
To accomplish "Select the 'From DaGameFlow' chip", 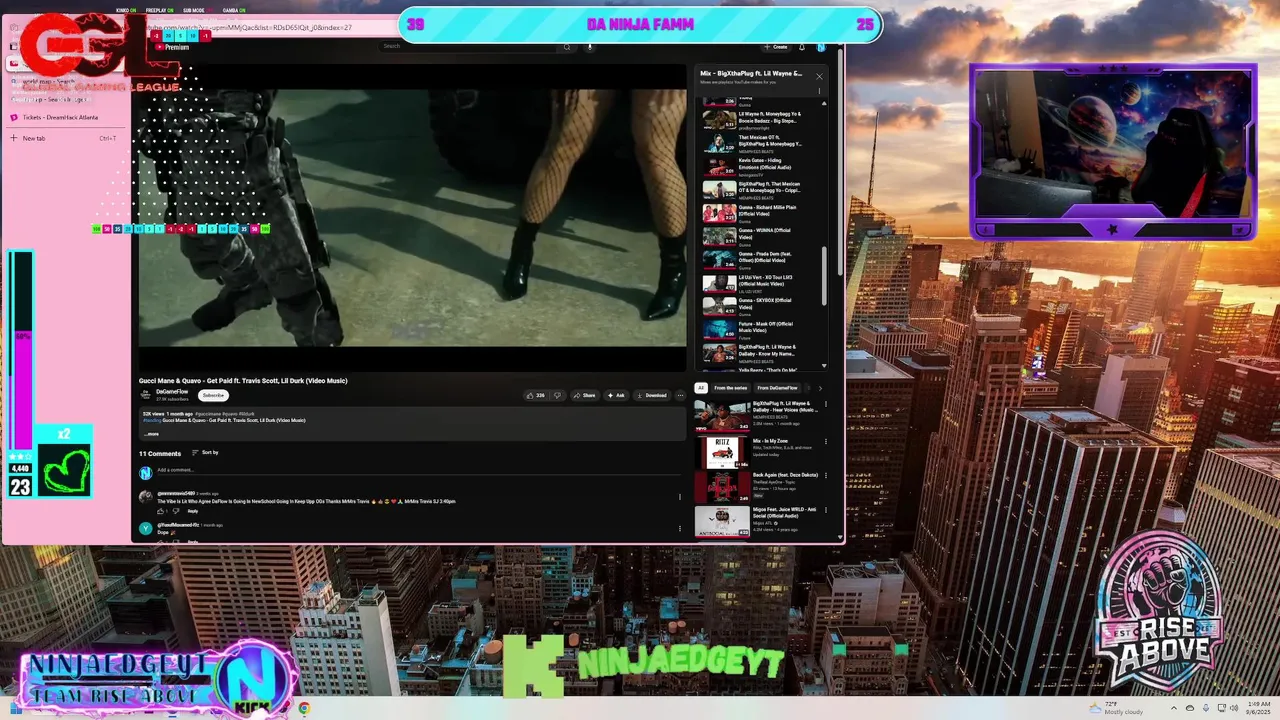I will (x=777, y=388).
